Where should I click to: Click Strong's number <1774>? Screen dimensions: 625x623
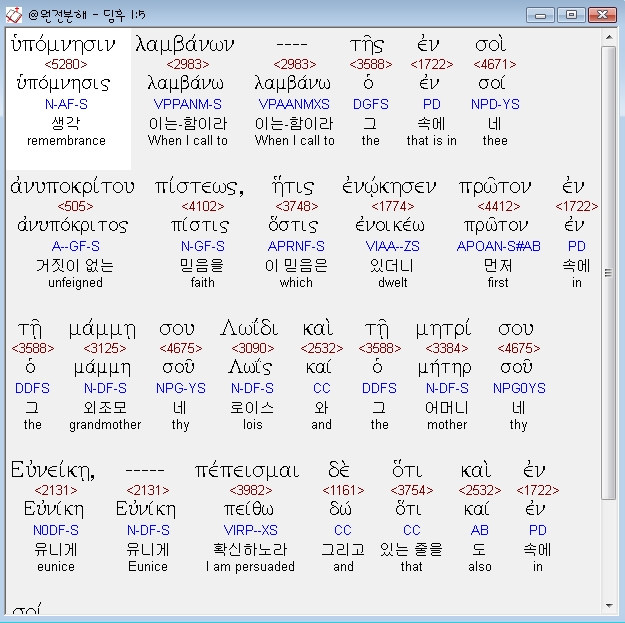(393, 206)
